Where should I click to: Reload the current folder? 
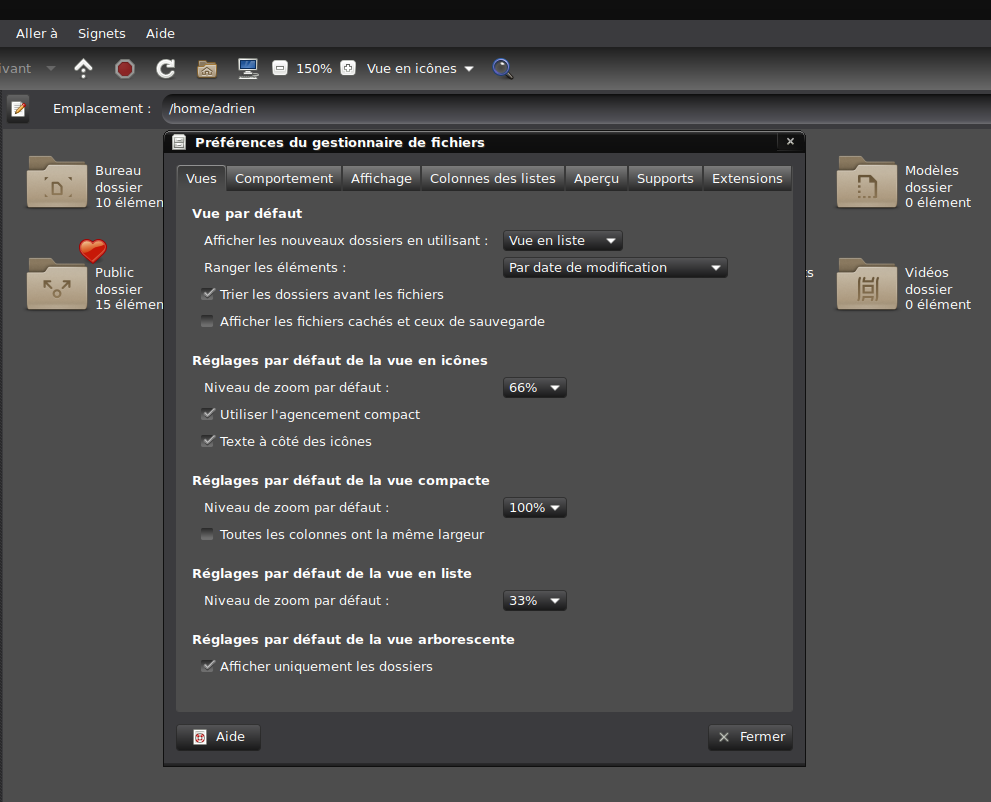click(166, 68)
